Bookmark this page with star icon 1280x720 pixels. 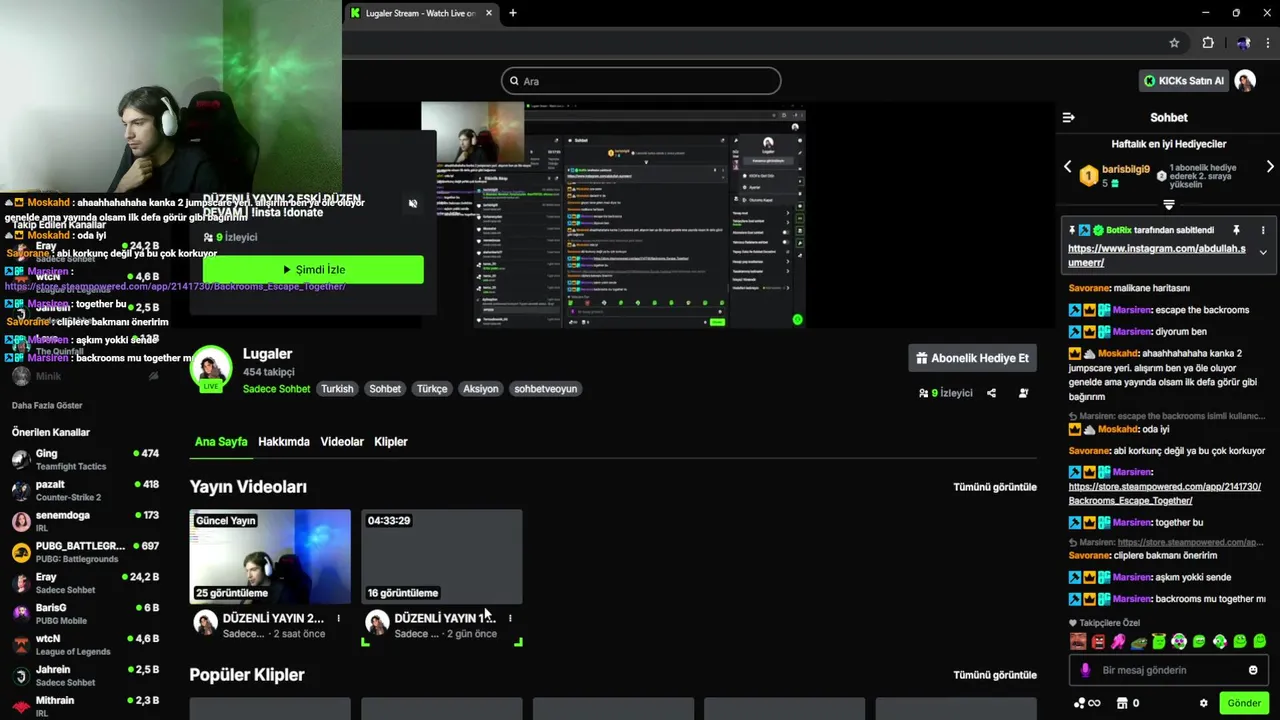point(1174,43)
